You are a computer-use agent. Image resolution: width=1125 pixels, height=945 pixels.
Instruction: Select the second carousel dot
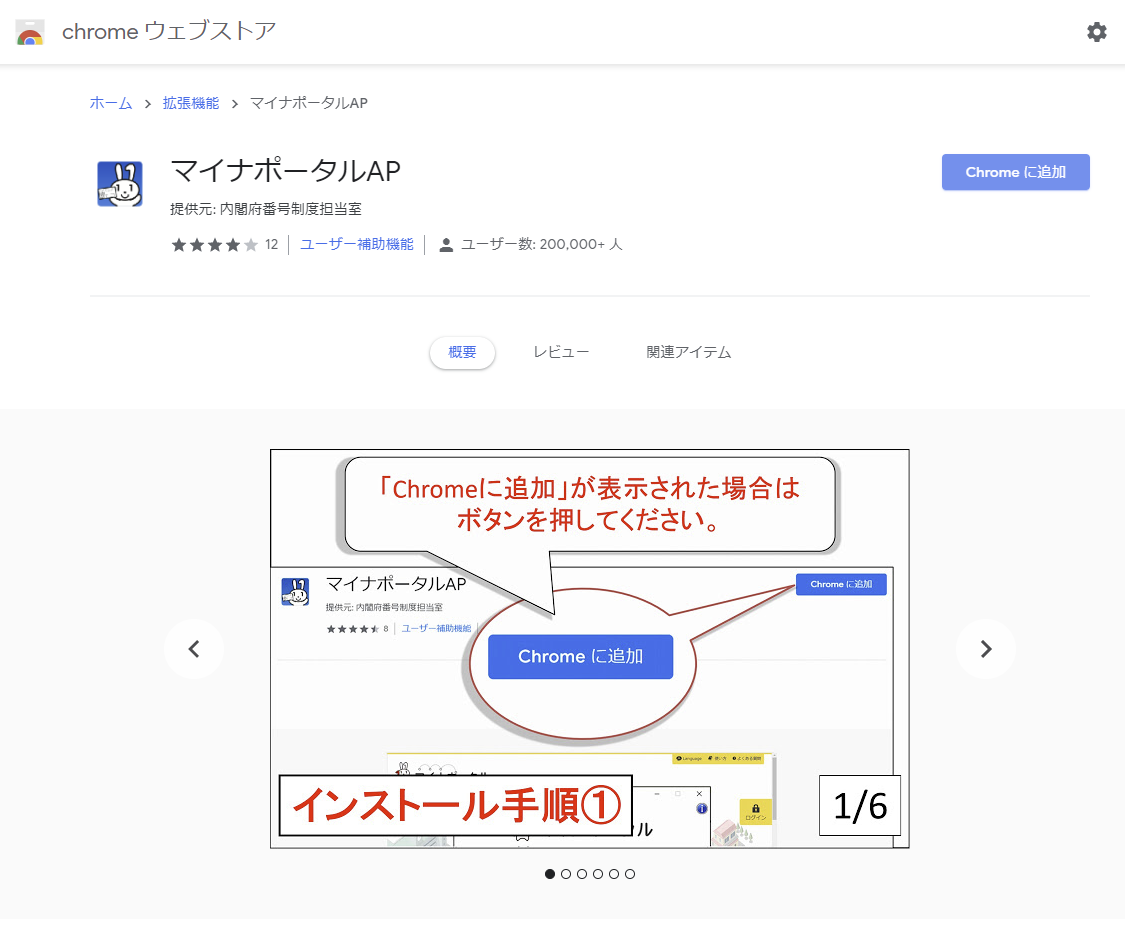tap(566, 874)
